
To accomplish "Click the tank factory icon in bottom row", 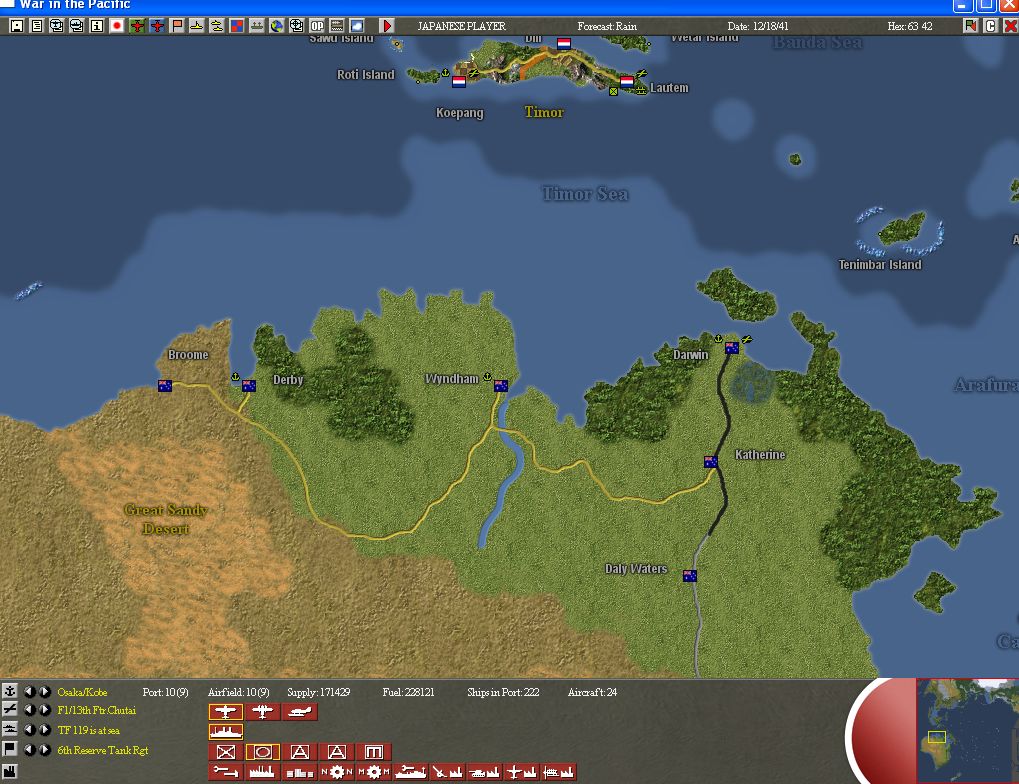I will pyautogui.click(x=485, y=772).
